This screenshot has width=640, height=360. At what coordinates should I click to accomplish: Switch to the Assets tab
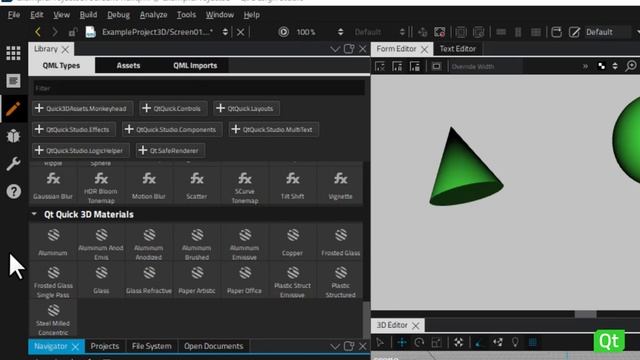pos(128,65)
